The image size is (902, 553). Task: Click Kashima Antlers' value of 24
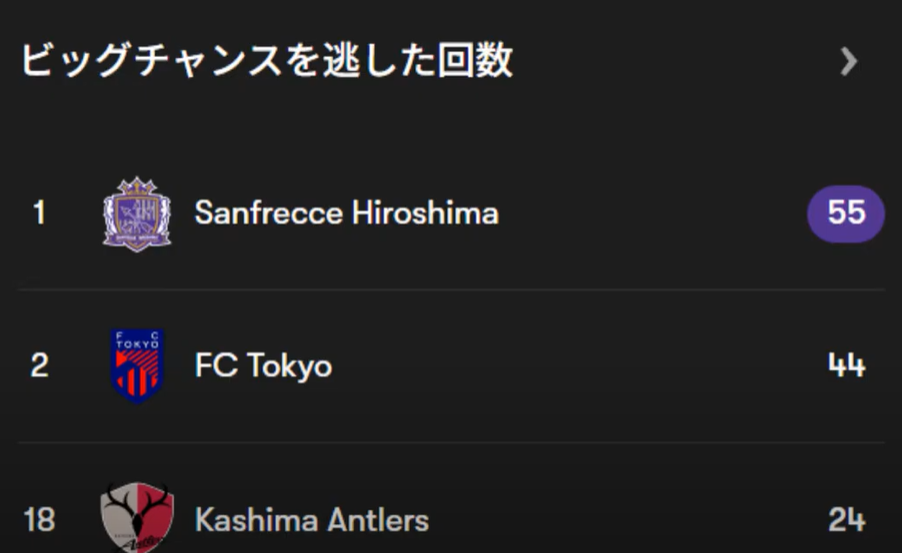click(x=846, y=520)
